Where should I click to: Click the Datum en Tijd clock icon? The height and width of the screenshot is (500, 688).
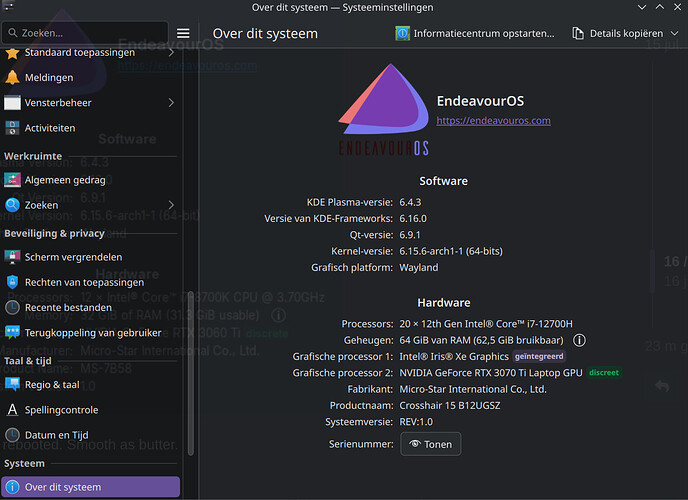coord(12,435)
